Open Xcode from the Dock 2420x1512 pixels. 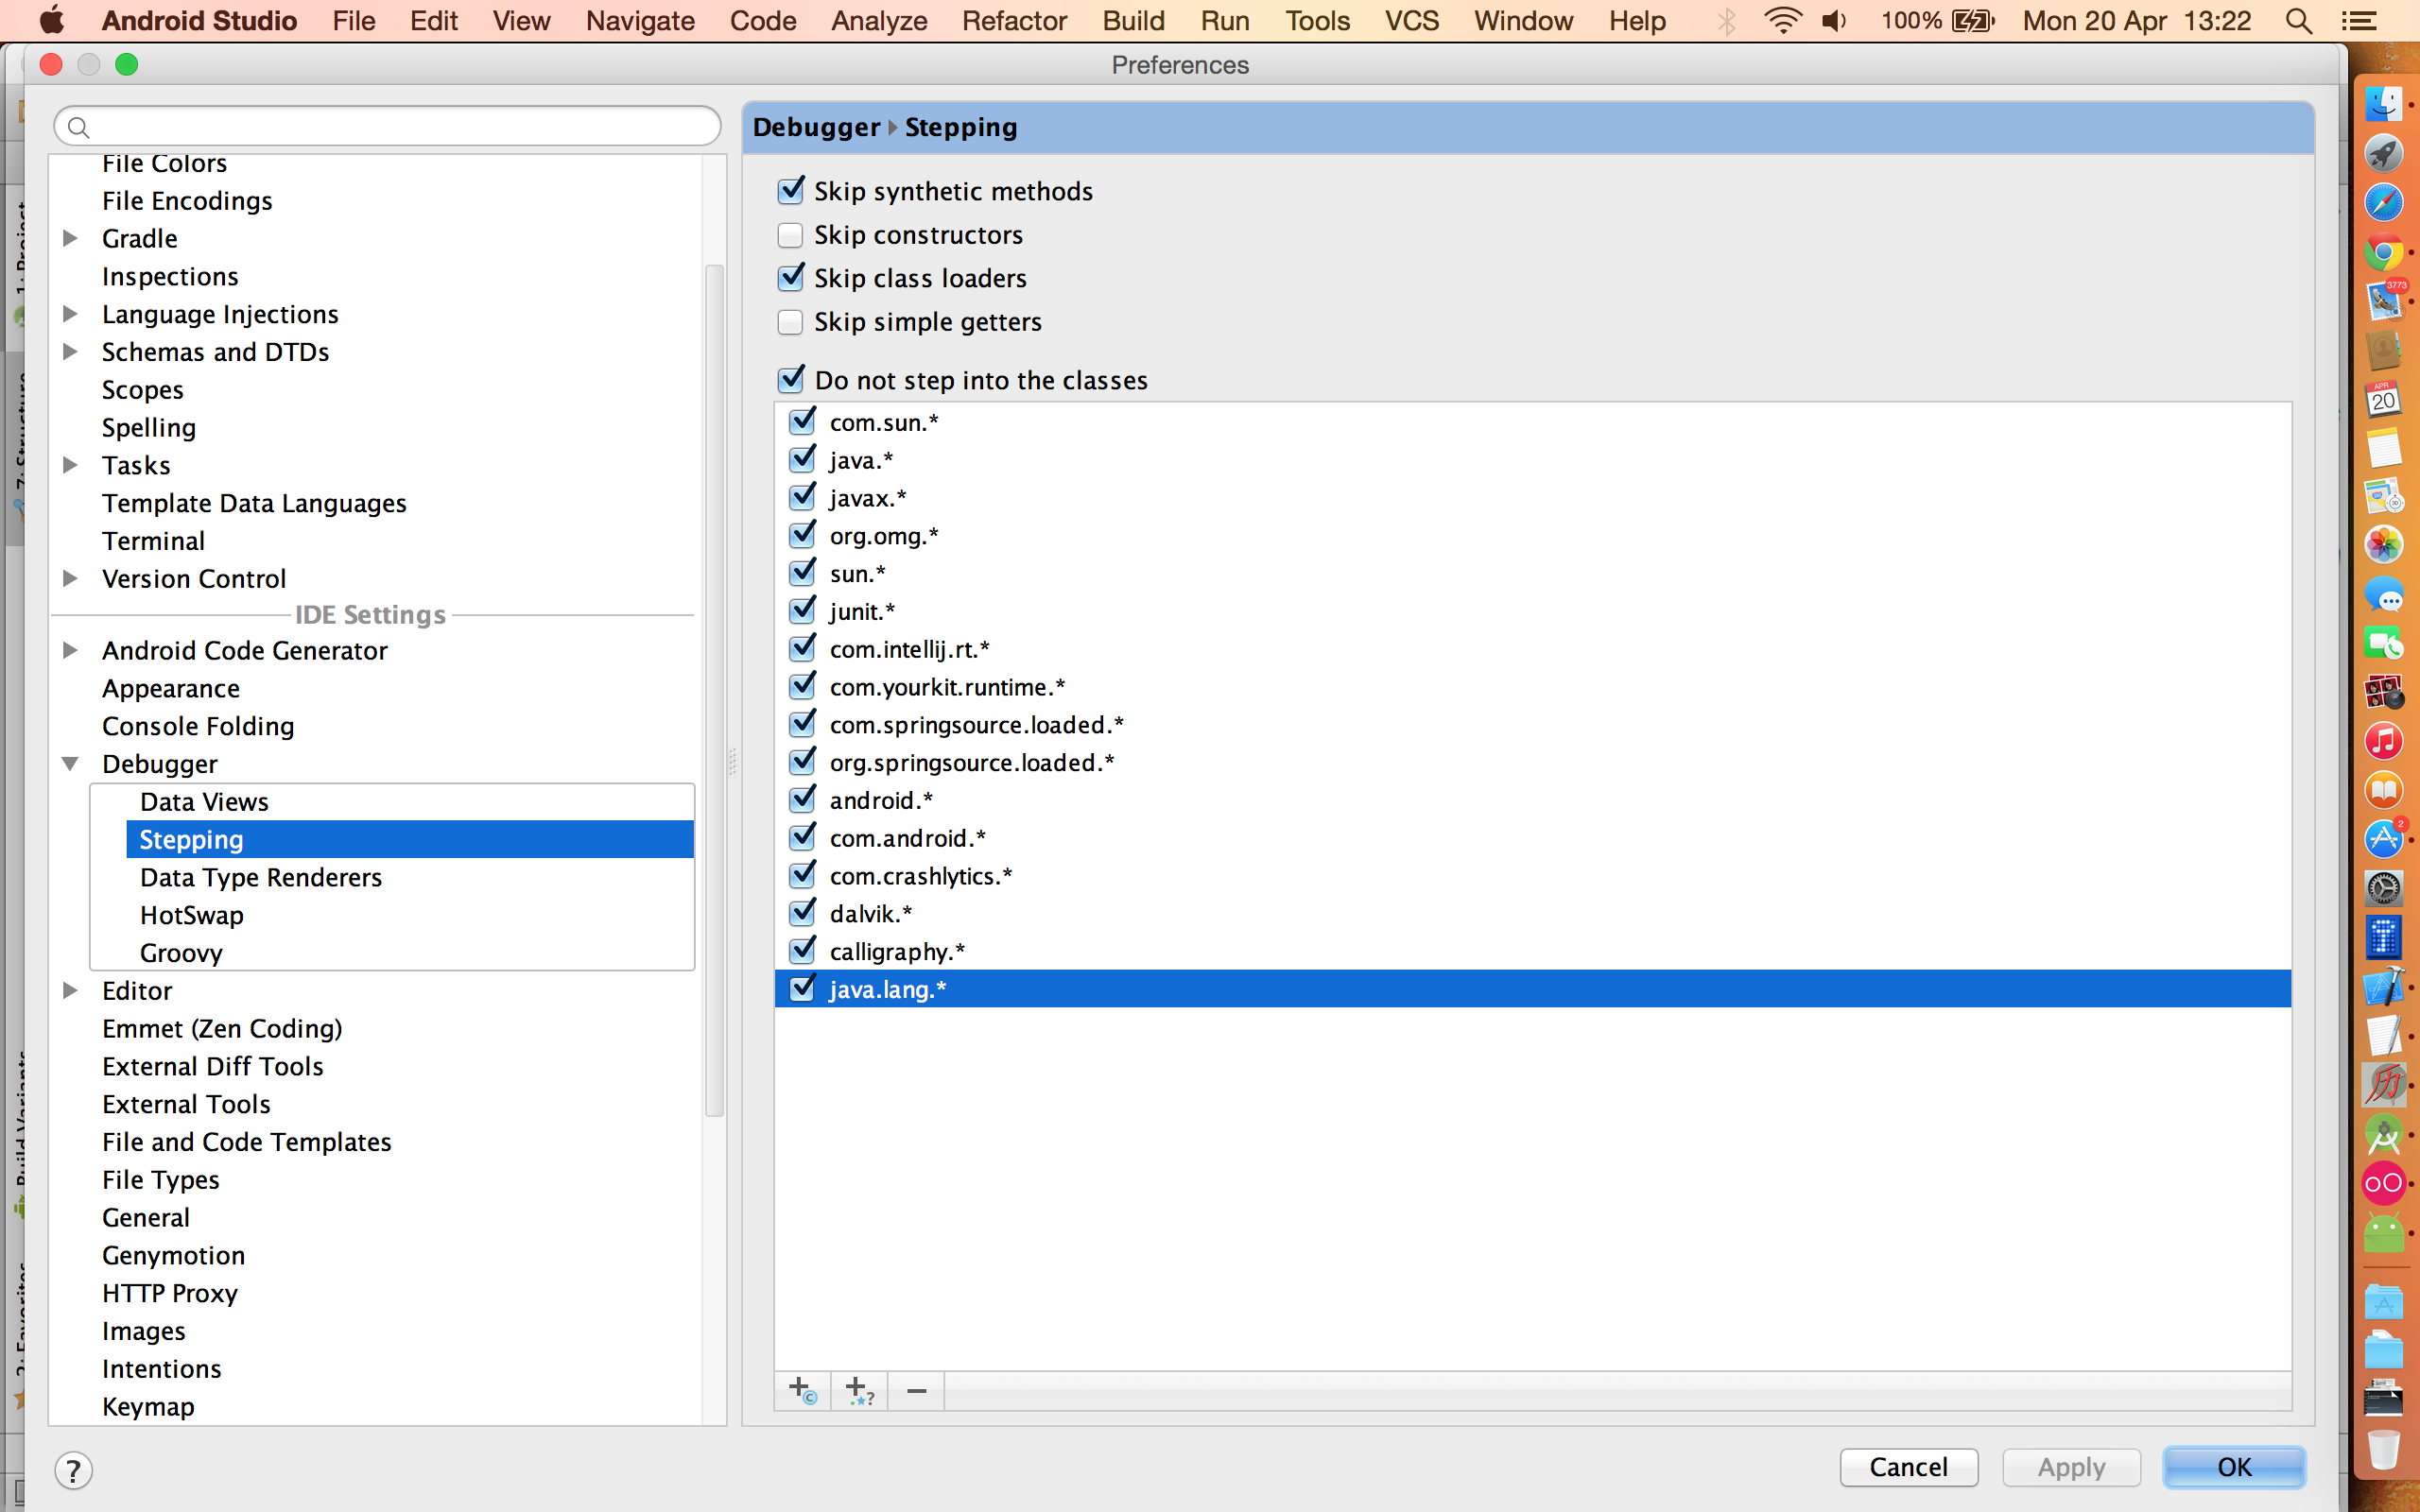point(2384,987)
